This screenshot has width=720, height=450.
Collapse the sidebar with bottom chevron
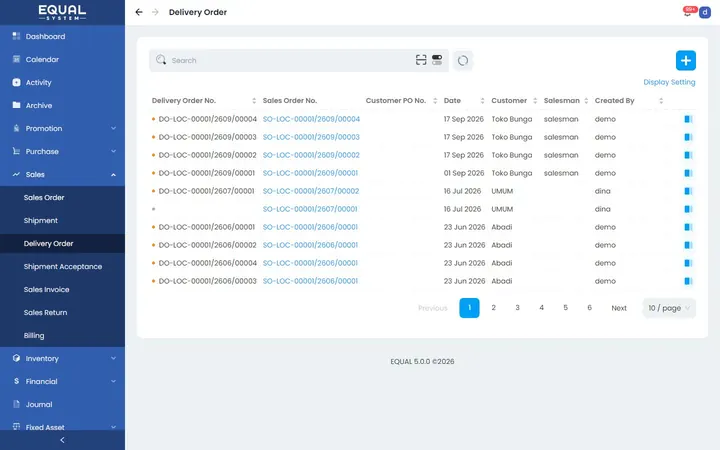pos(62,440)
